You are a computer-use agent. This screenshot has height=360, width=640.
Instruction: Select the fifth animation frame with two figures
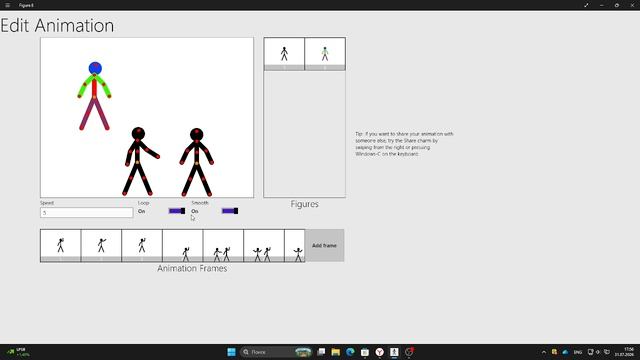[x=223, y=246]
